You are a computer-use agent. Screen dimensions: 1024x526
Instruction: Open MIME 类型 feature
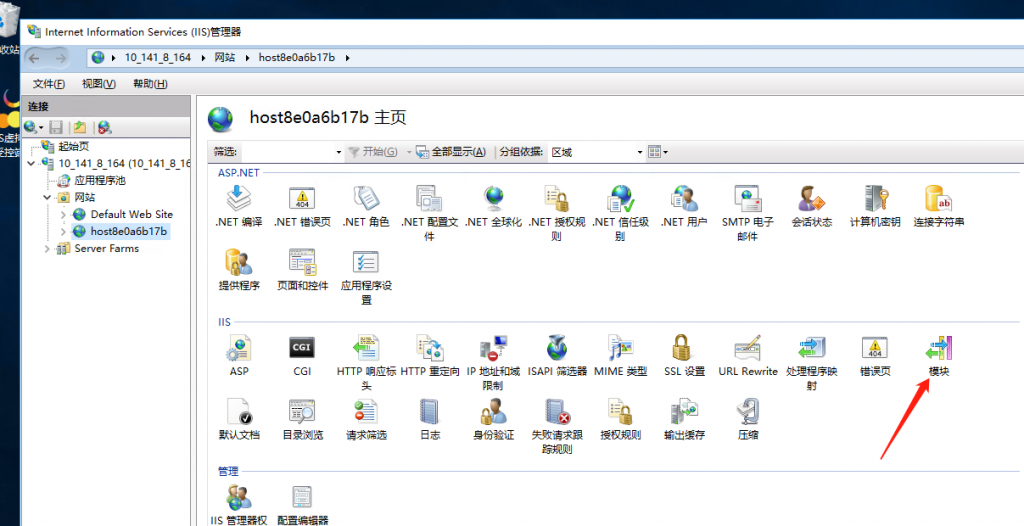[620, 356]
